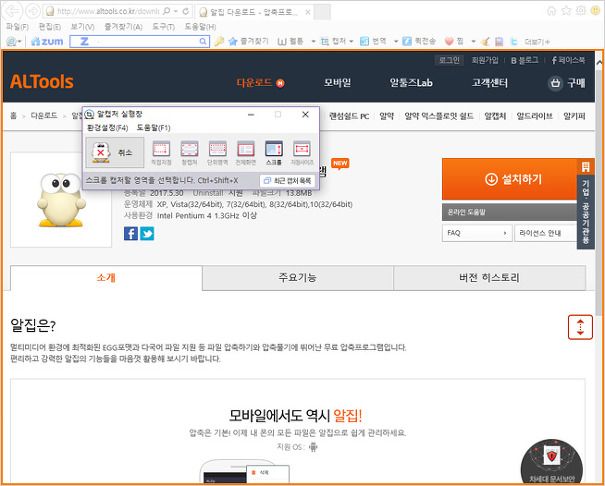The height and width of the screenshot is (486, 605).
Task: Open 도움말(F1) menu in ALCapture
Action: click(x=153, y=128)
